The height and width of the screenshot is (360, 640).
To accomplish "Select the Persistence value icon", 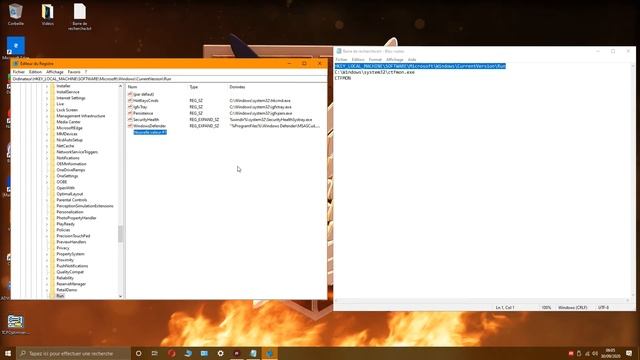I will [130, 113].
